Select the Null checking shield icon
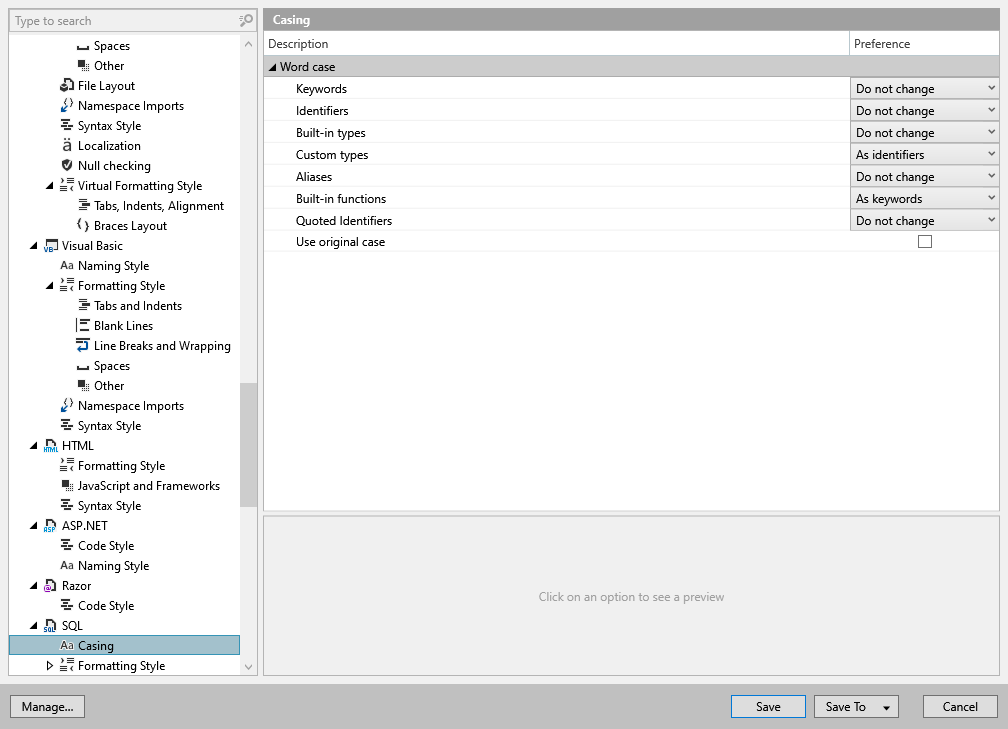Viewport: 1008px width, 729px height. 68,165
